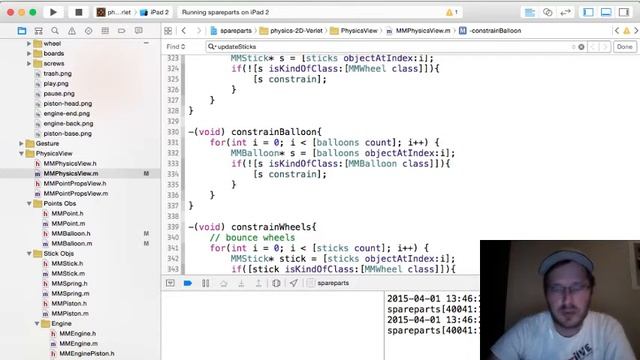Pause program execution in debug bar

click(x=205, y=283)
